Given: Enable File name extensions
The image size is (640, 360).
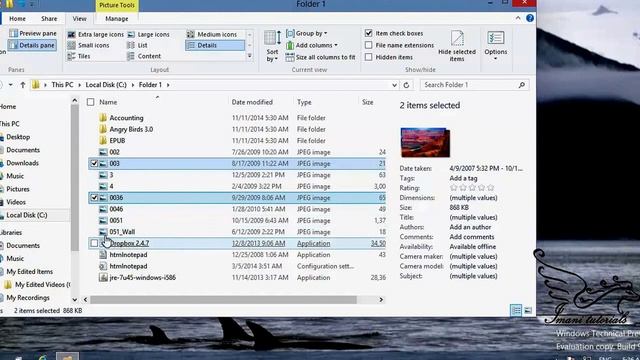Looking at the screenshot, I should (369, 45).
